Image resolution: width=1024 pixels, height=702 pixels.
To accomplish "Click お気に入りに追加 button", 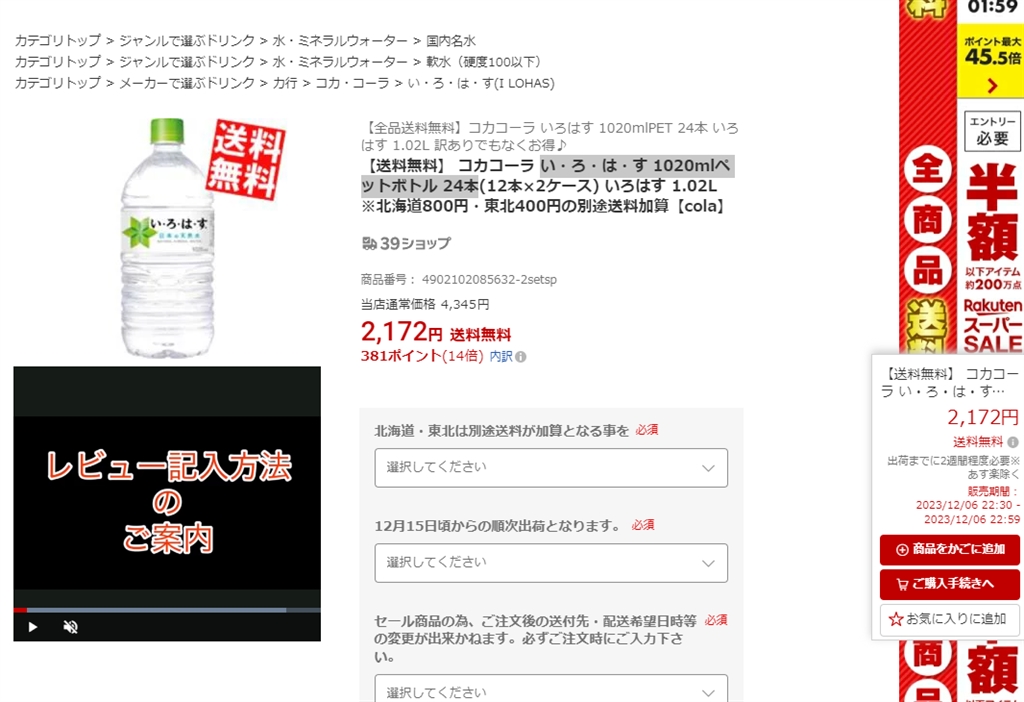I will coord(950,620).
